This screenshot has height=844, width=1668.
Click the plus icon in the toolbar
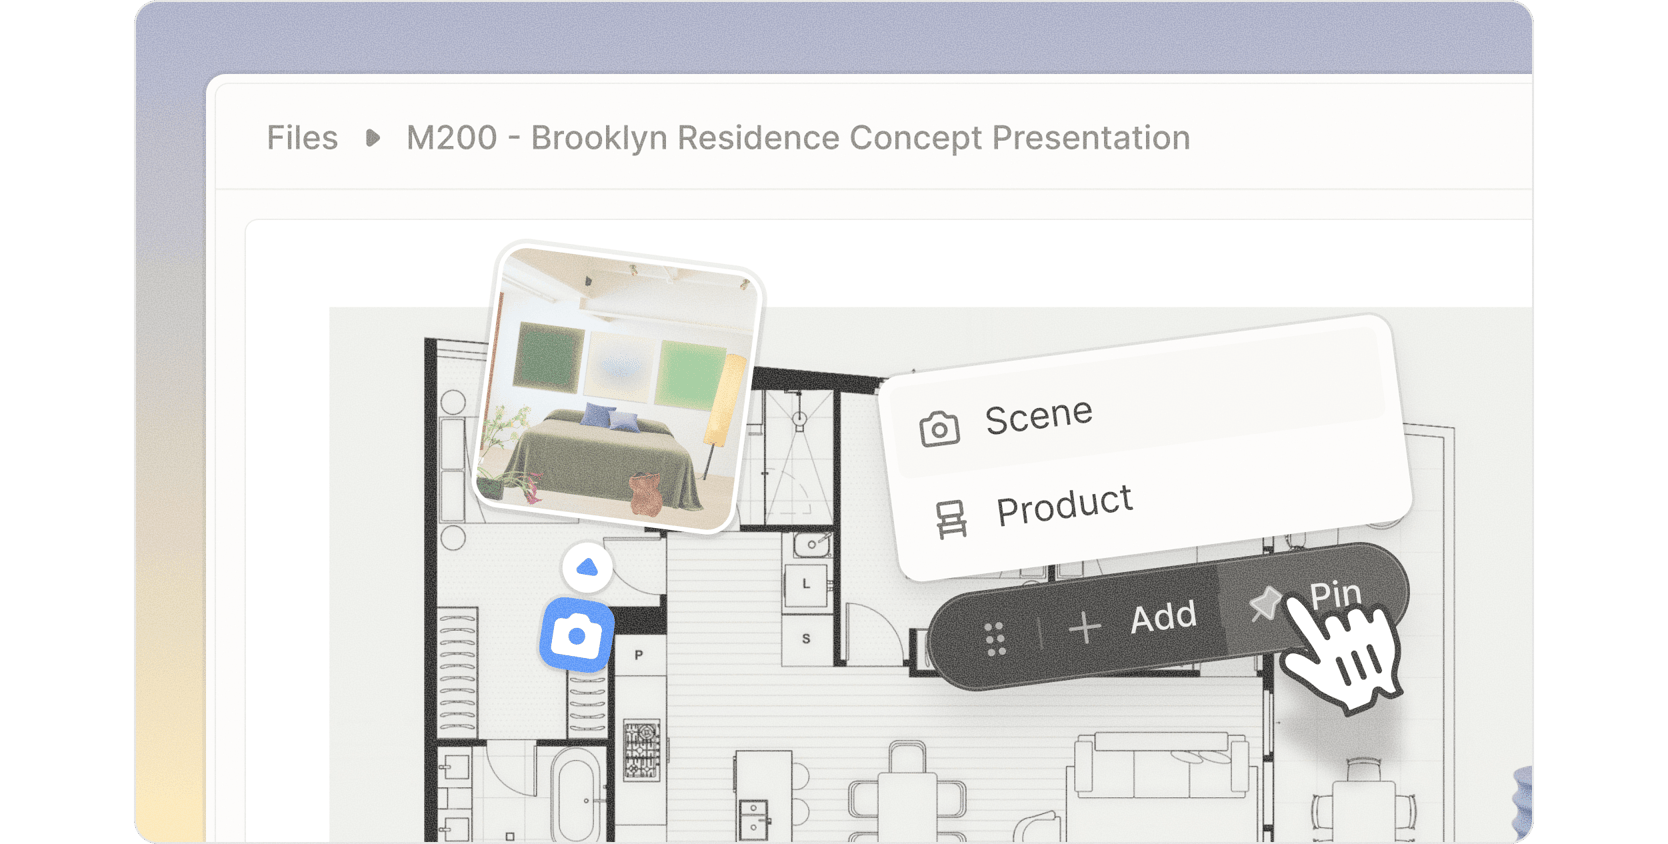tap(1085, 628)
